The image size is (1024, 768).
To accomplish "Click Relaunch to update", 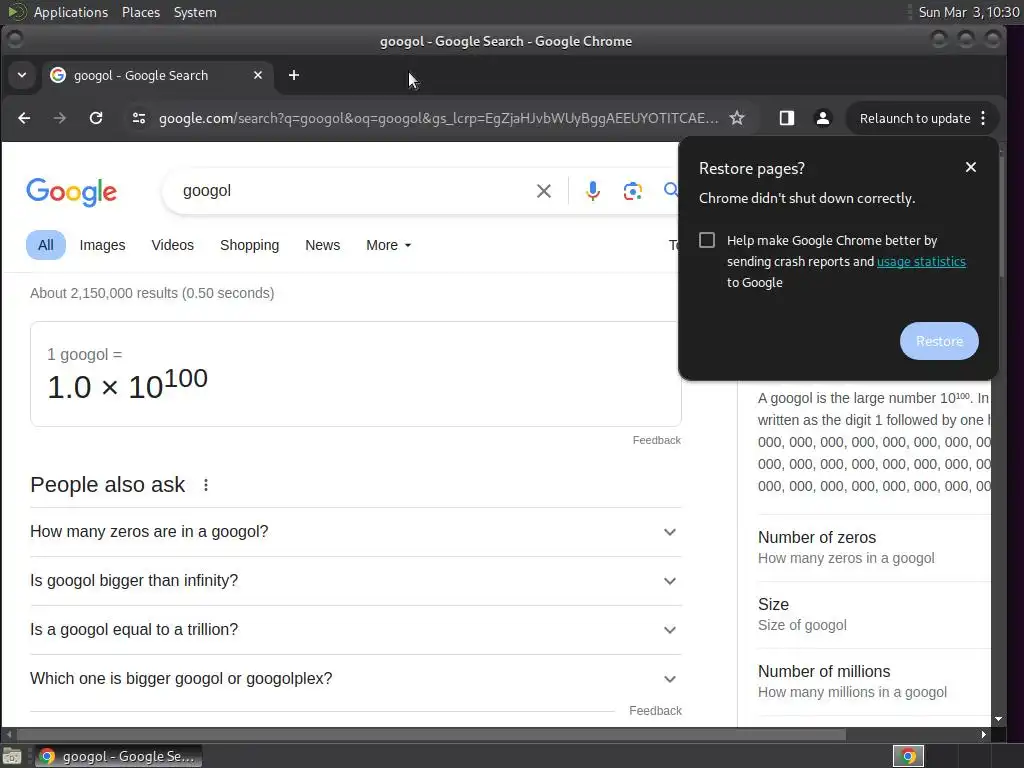I will [914, 118].
